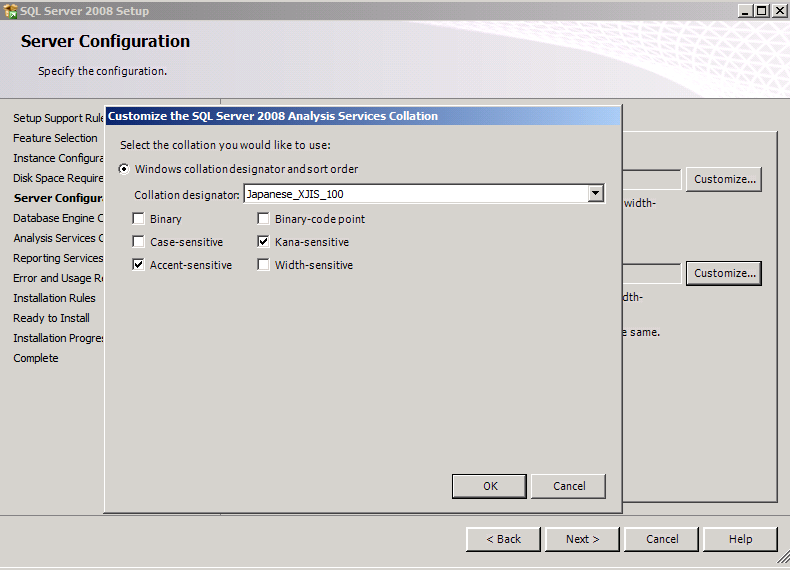Toggle the Width-sensitive checkbox
The height and width of the screenshot is (570, 790).
click(263, 265)
